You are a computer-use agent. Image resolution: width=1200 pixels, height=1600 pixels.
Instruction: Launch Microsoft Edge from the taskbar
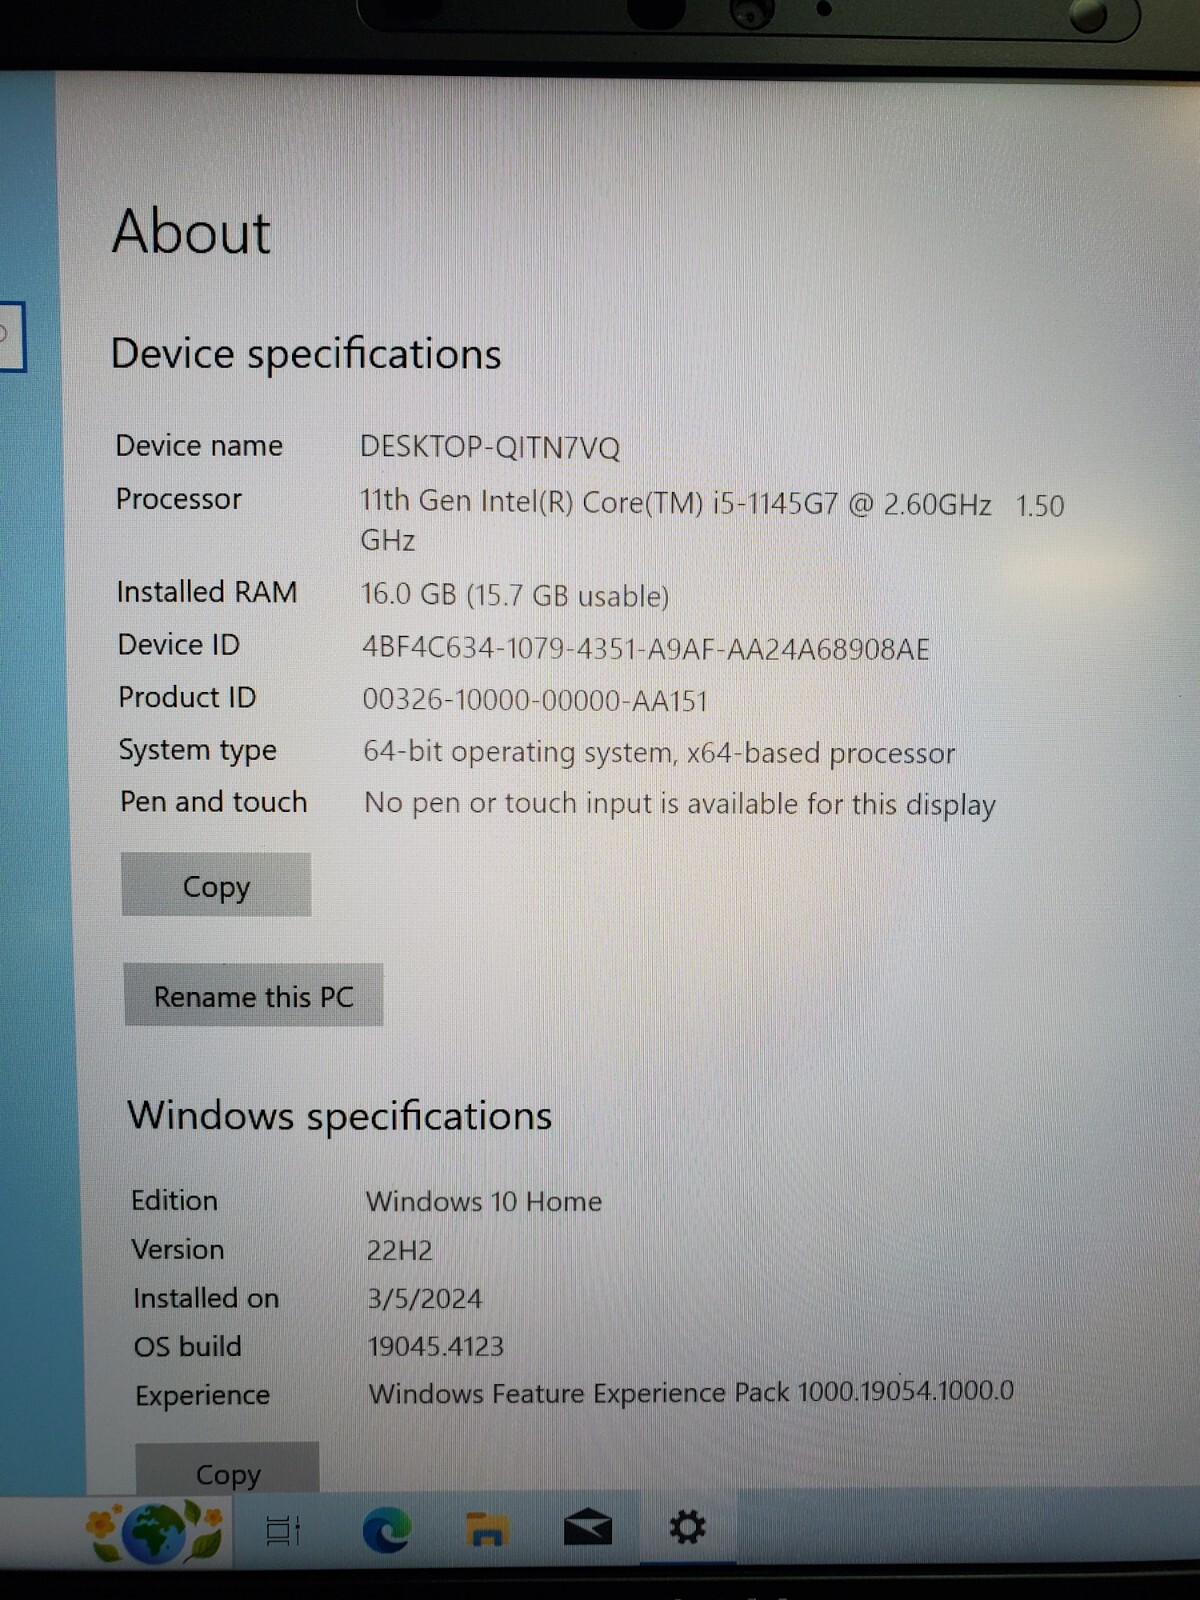(x=386, y=1528)
